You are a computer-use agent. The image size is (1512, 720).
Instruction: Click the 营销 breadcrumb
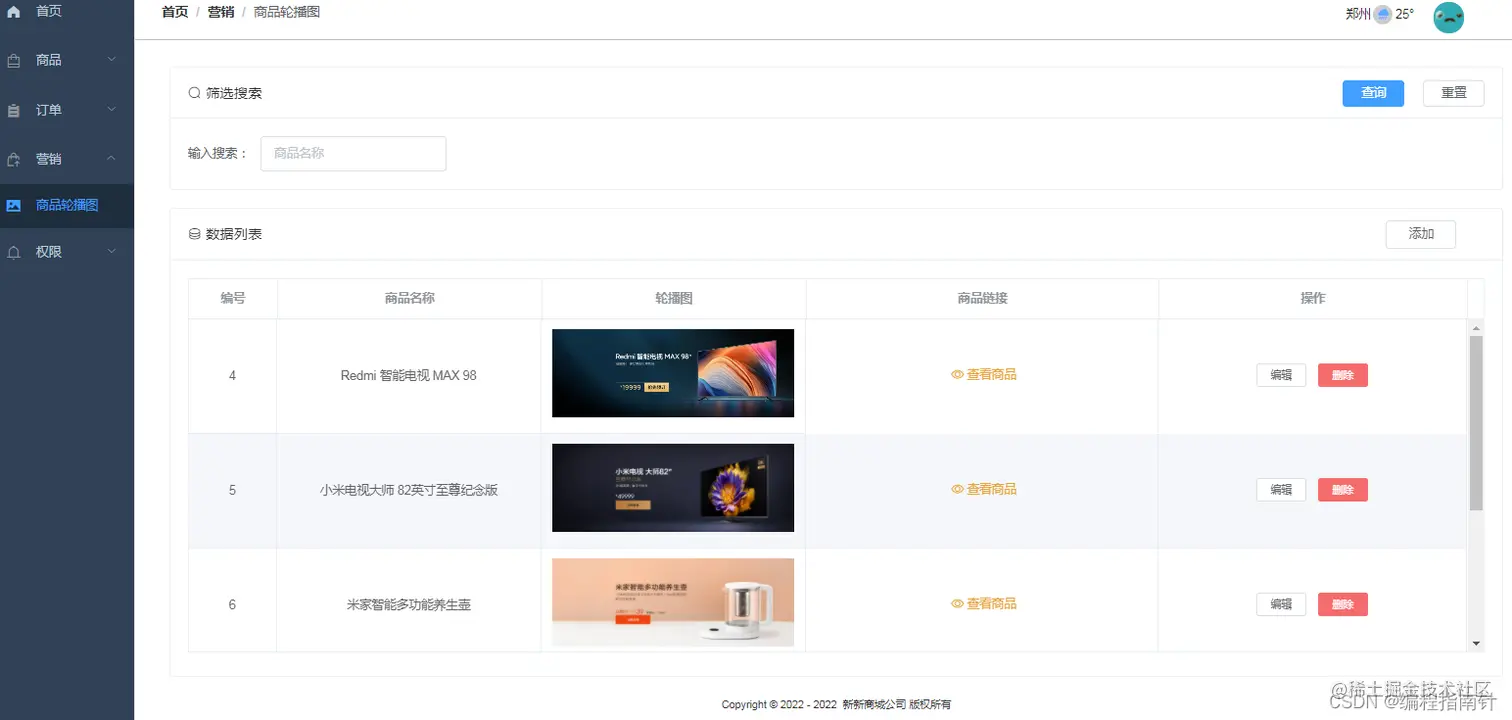(221, 12)
